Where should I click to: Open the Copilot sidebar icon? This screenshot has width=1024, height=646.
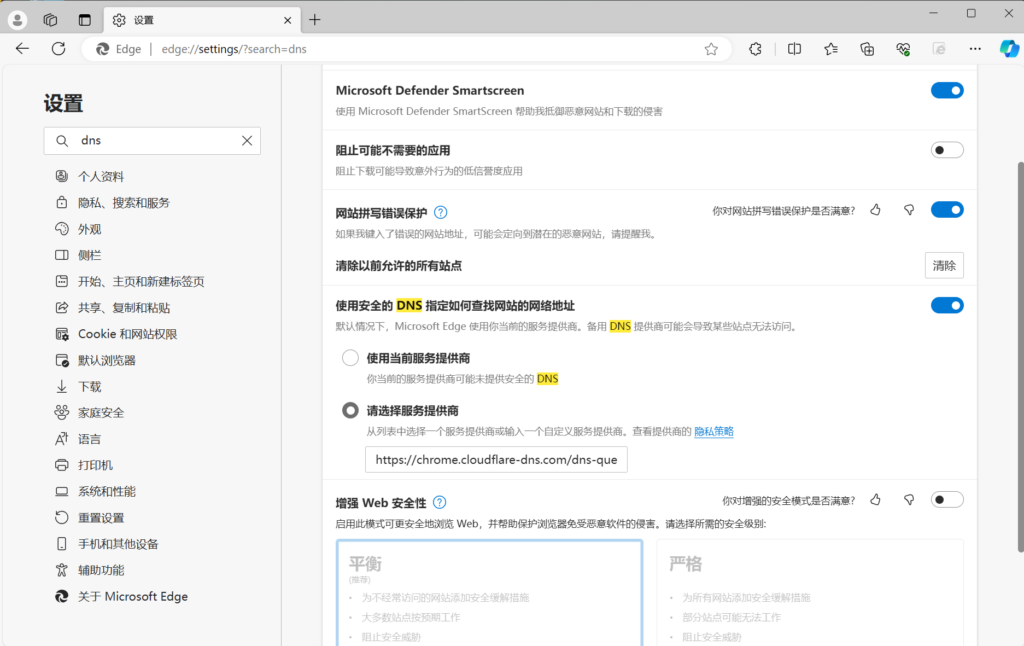[x=1009, y=49]
